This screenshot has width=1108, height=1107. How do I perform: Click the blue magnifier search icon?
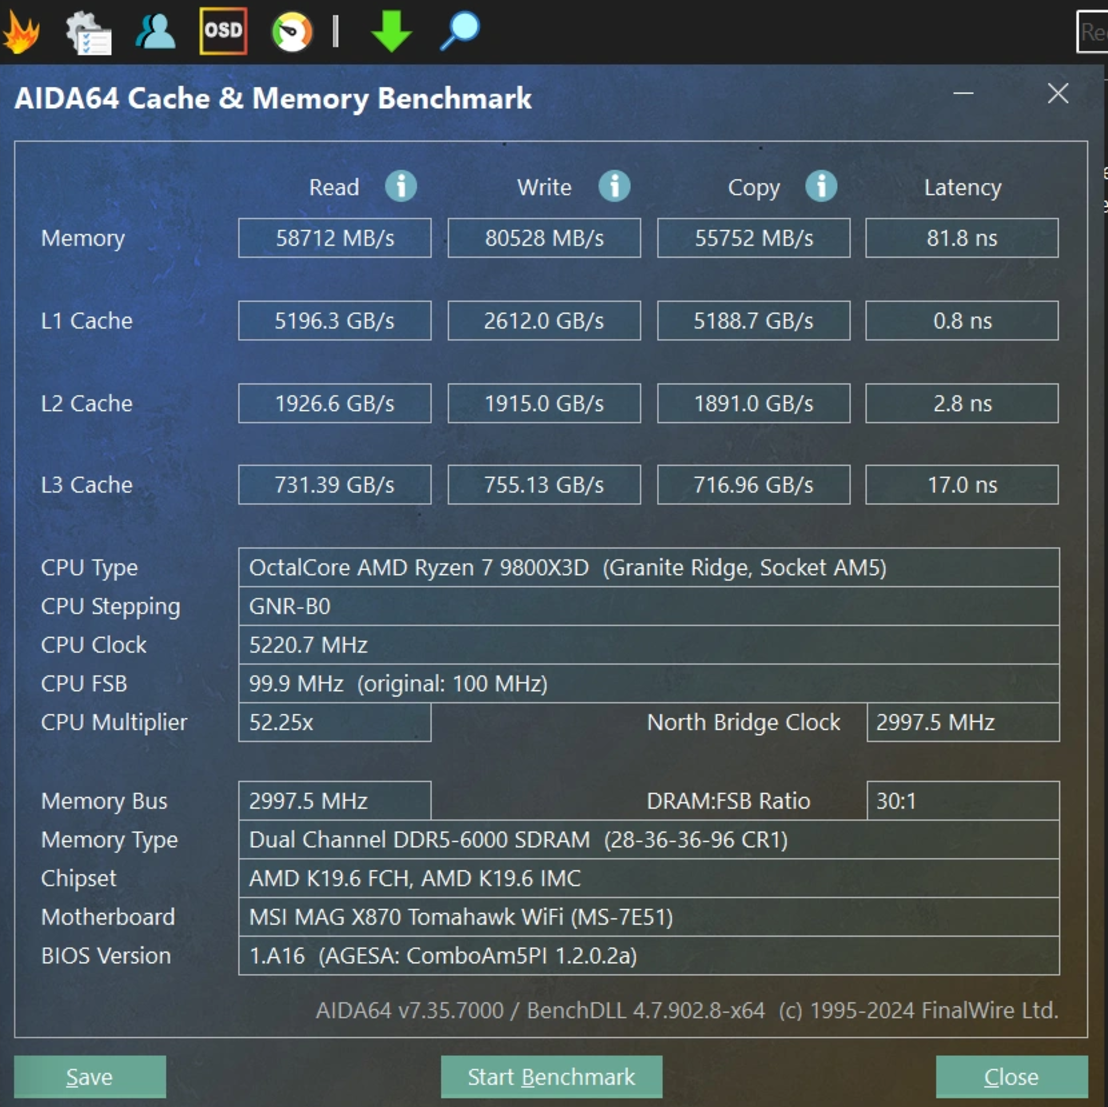pos(460,31)
